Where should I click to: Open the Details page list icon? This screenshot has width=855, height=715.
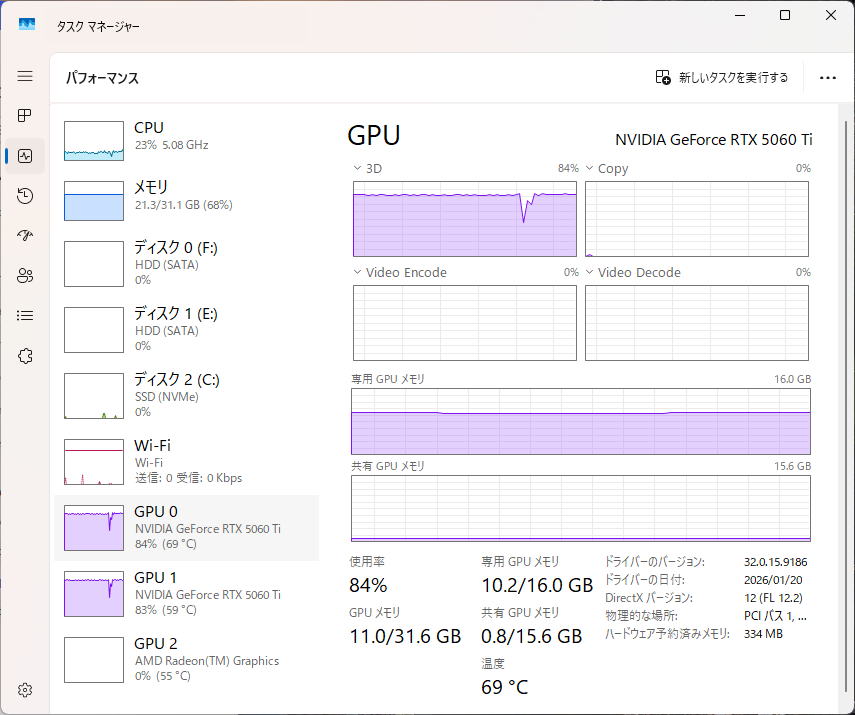[x=25, y=316]
